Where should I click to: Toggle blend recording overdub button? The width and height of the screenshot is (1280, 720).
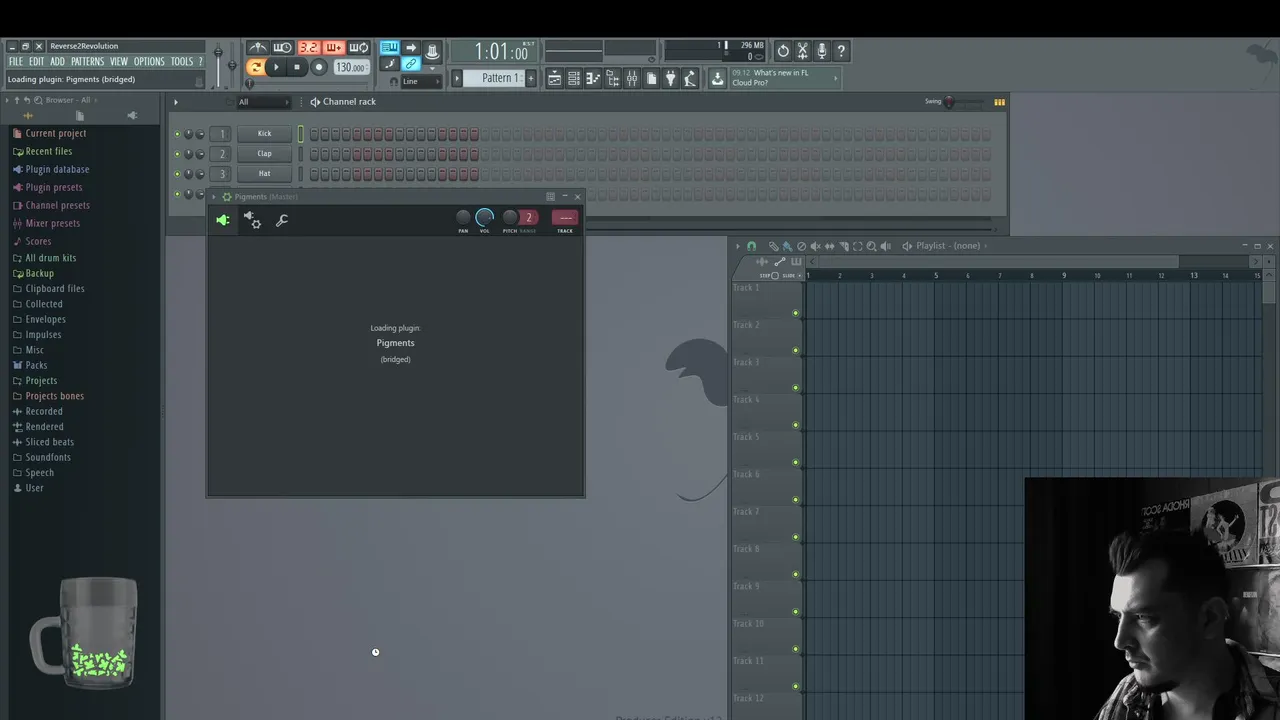[333, 47]
